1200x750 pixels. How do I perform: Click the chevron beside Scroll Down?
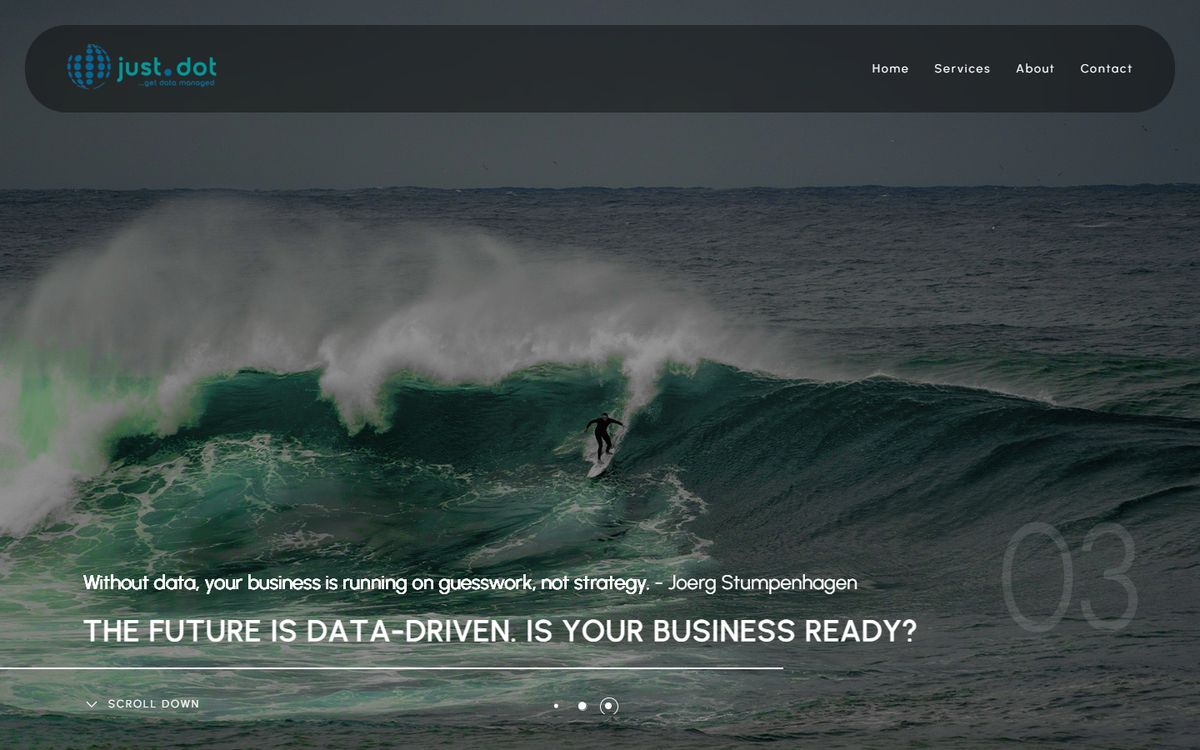[92, 704]
